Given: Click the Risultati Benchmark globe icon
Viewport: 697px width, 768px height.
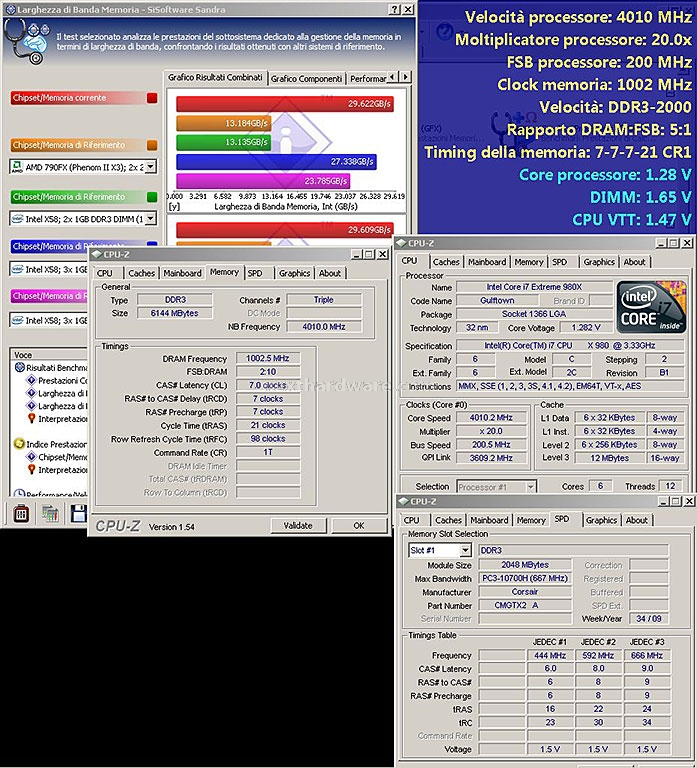Looking at the screenshot, I should tap(20, 367).
